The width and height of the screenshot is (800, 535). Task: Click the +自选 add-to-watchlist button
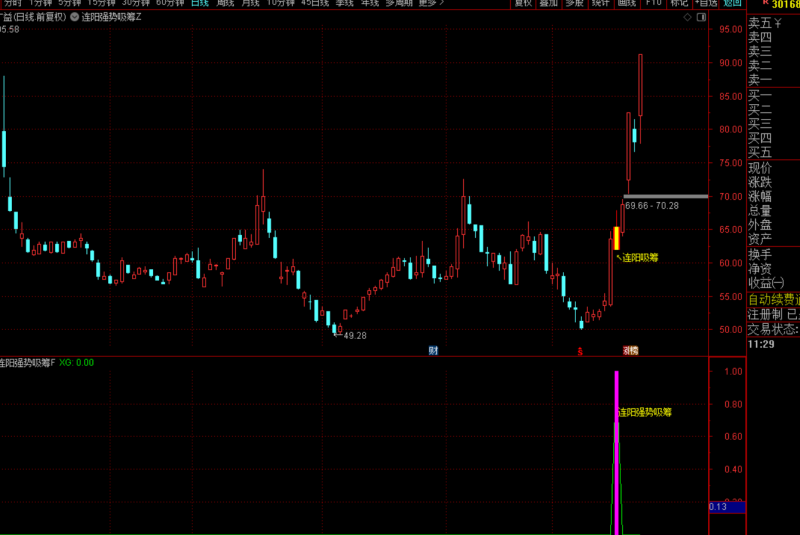click(706, 3)
